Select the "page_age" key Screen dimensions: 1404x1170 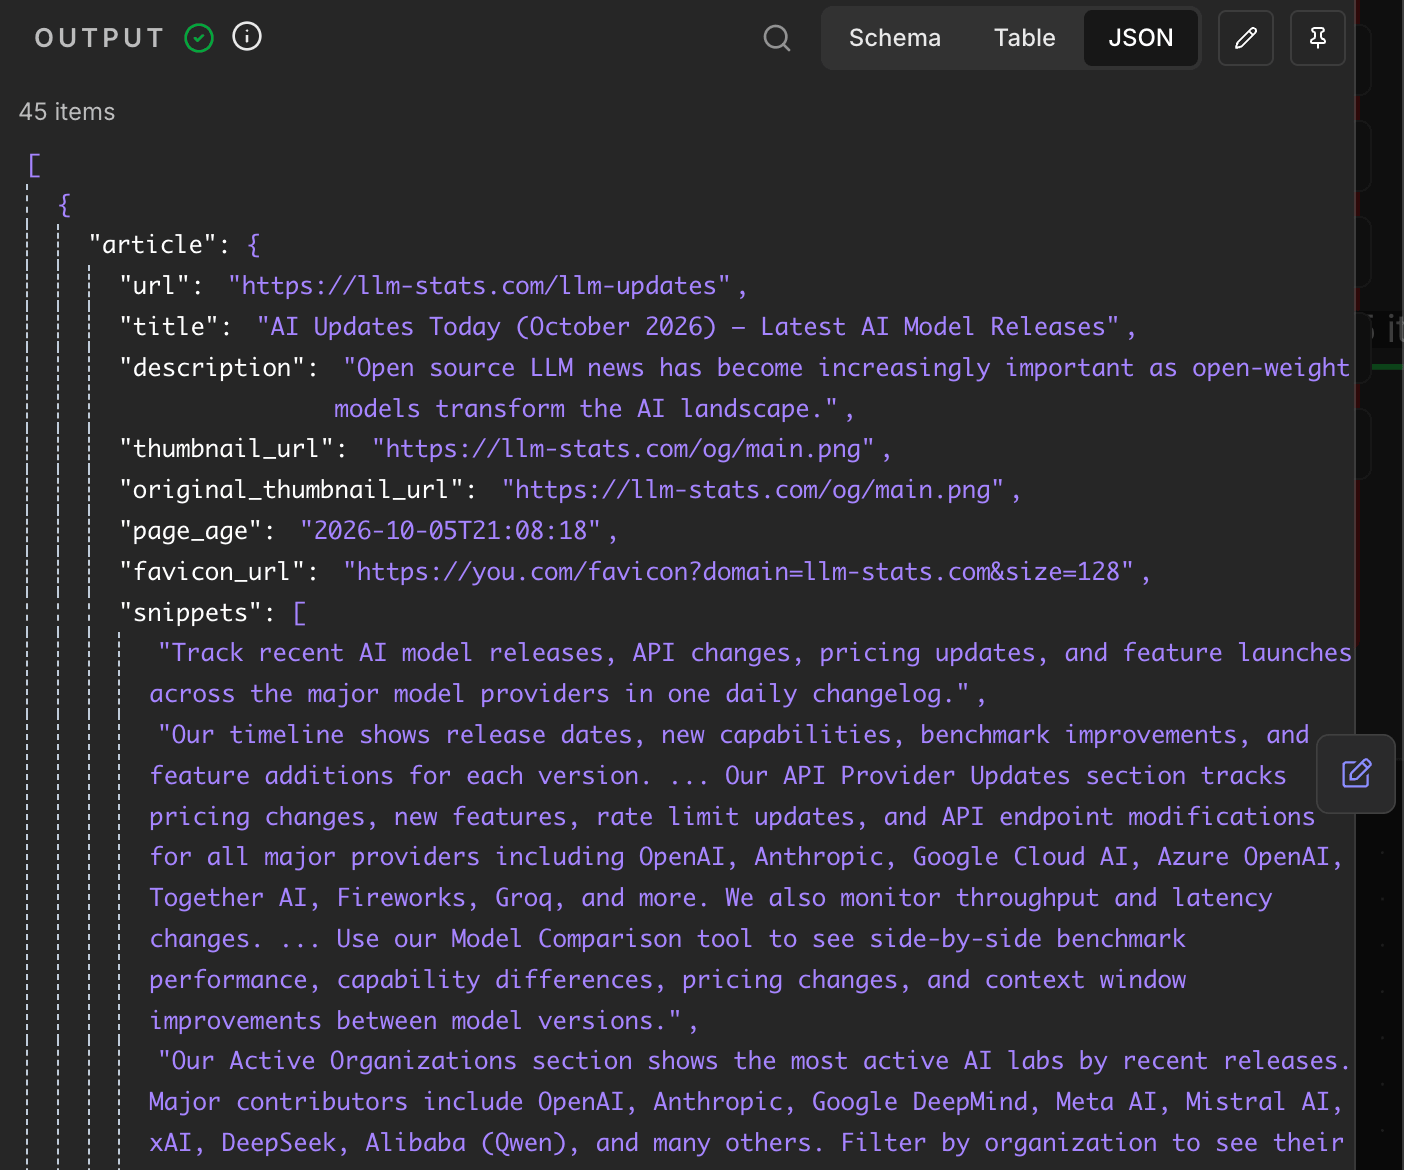tap(190, 531)
